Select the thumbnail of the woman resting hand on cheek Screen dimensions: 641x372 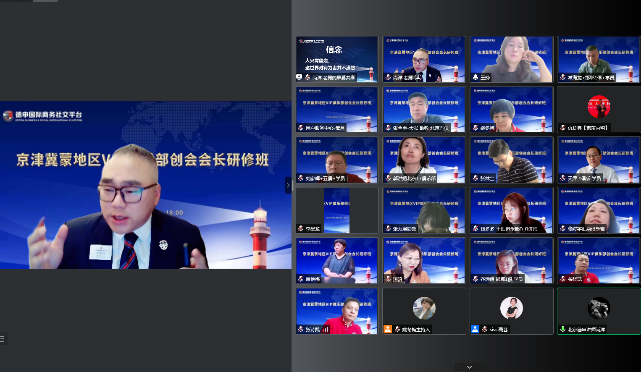512,59
